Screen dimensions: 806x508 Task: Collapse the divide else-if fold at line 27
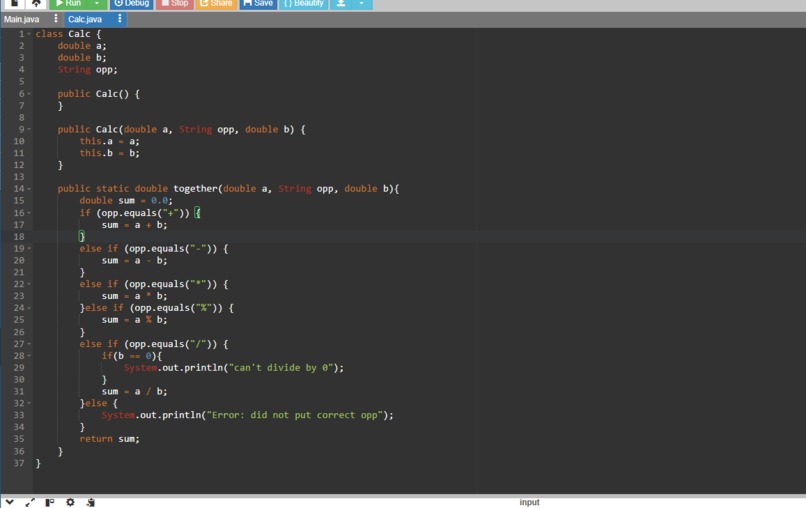click(x=29, y=344)
